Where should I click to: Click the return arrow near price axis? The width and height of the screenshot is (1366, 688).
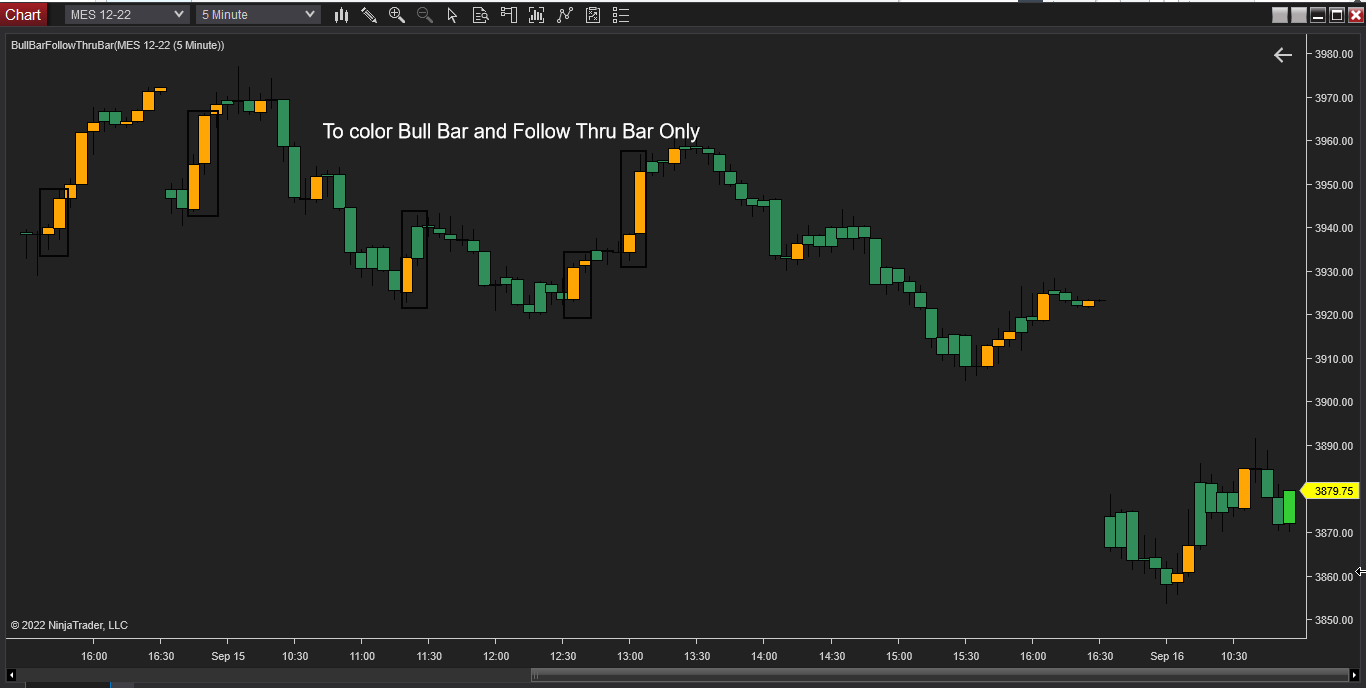pyautogui.click(x=1283, y=55)
